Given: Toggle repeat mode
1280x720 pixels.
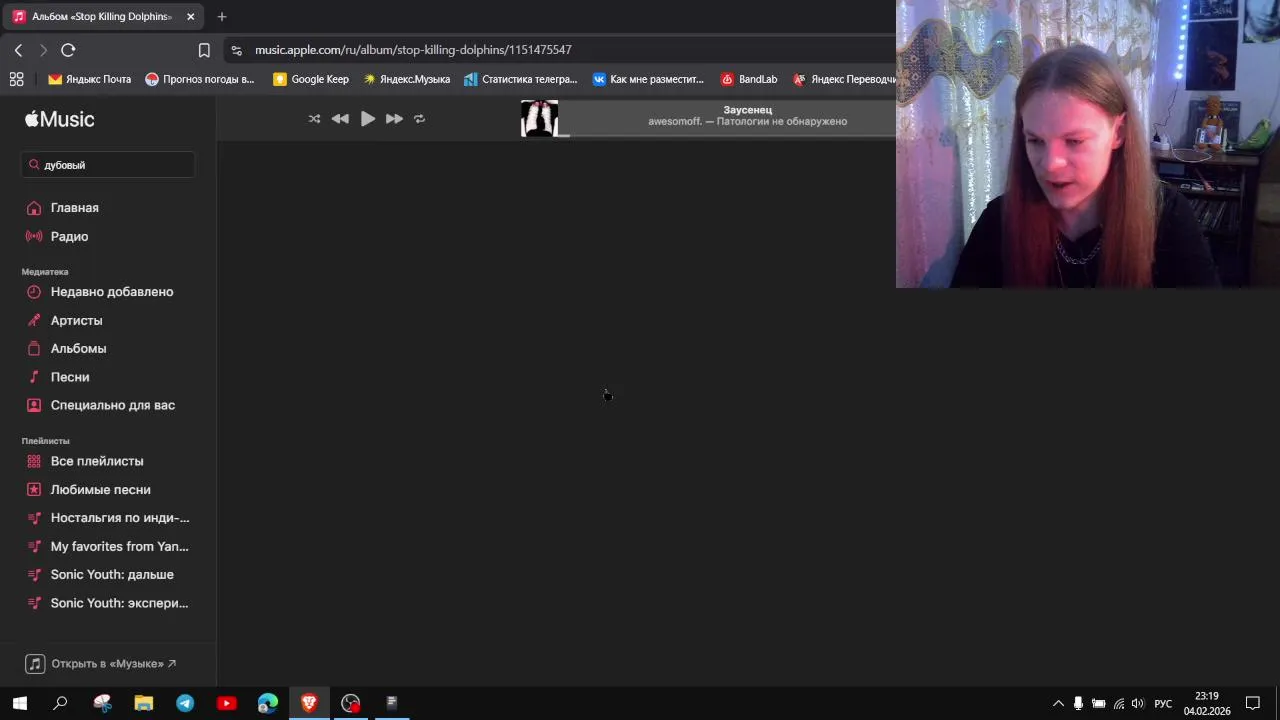Looking at the screenshot, I should 420,119.
